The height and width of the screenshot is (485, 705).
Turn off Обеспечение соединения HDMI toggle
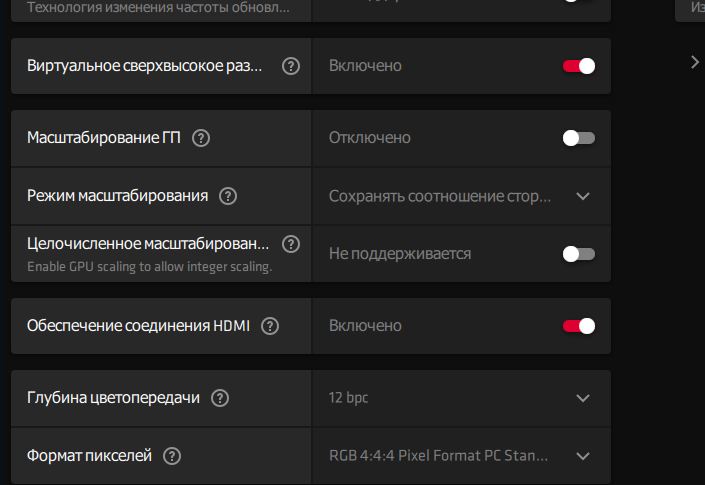(579, 326)
